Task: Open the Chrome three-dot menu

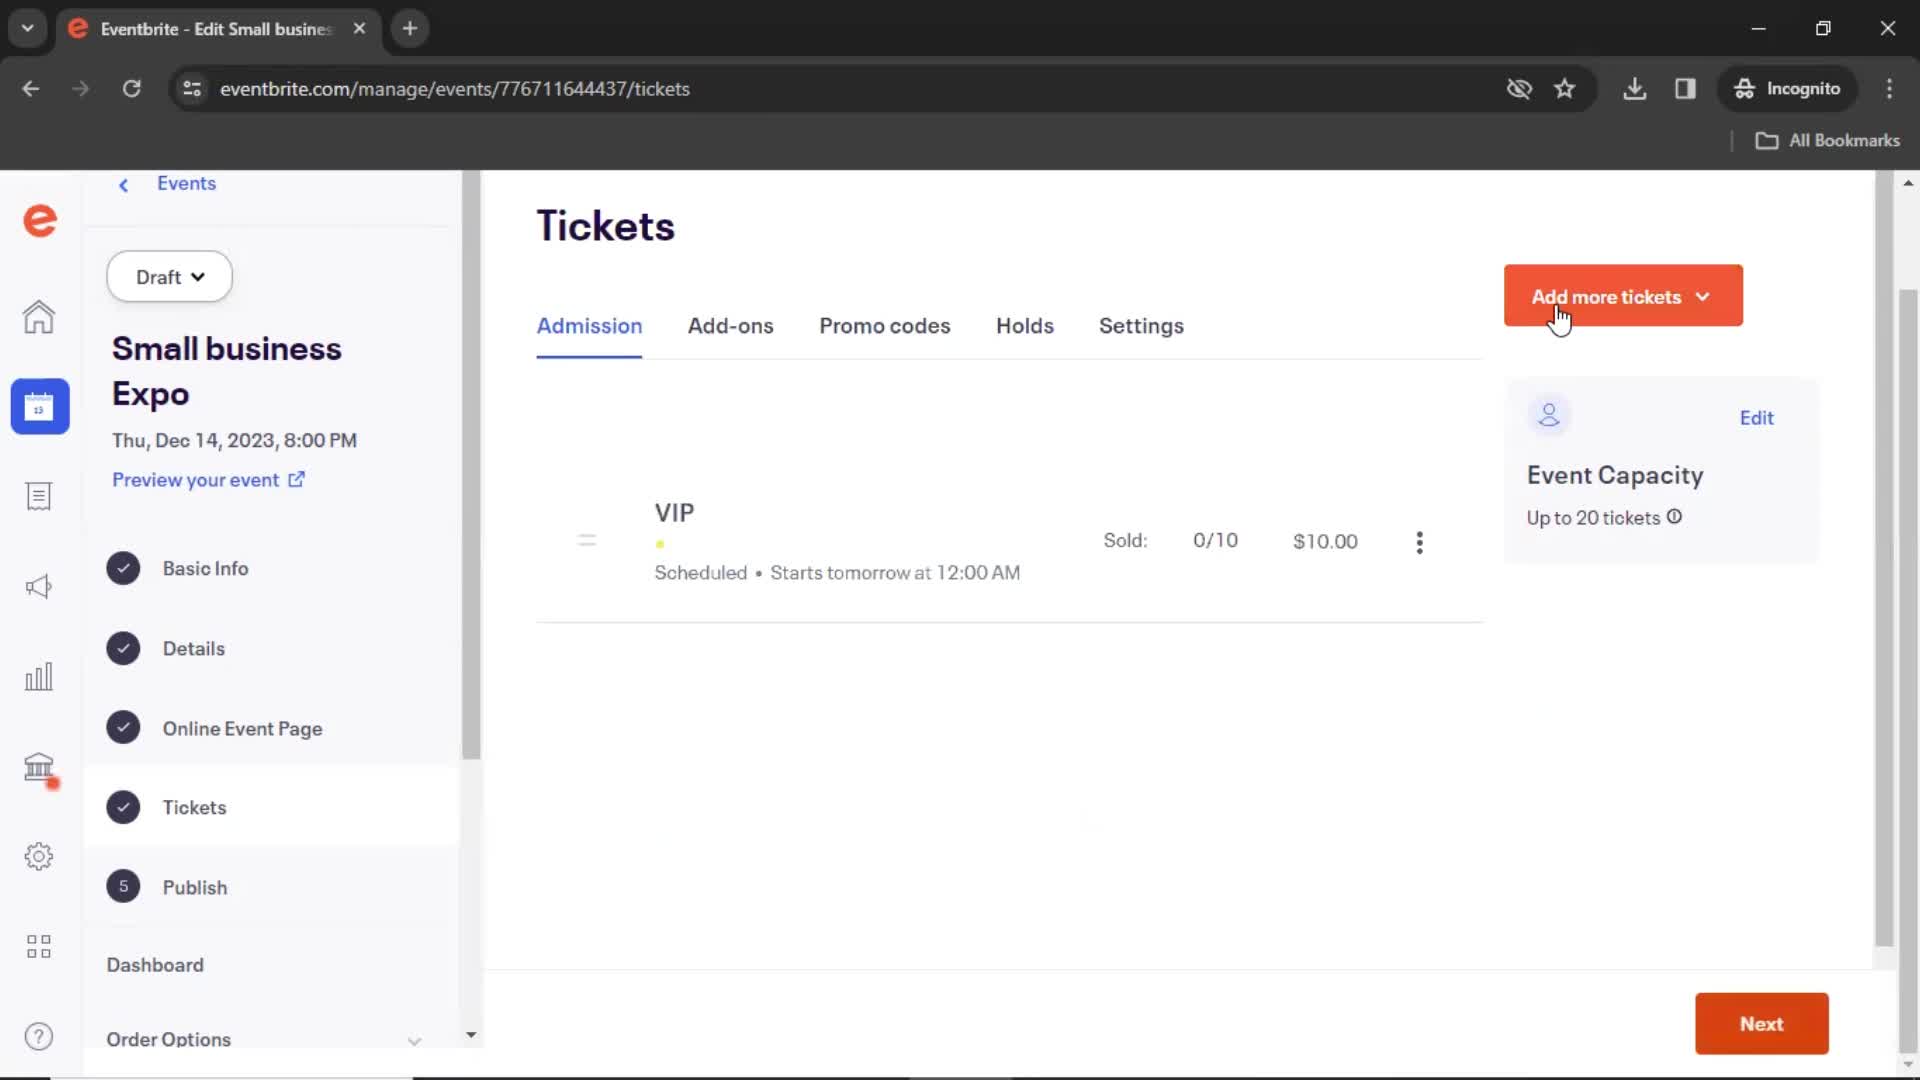Action: [x=1889, y=89]
